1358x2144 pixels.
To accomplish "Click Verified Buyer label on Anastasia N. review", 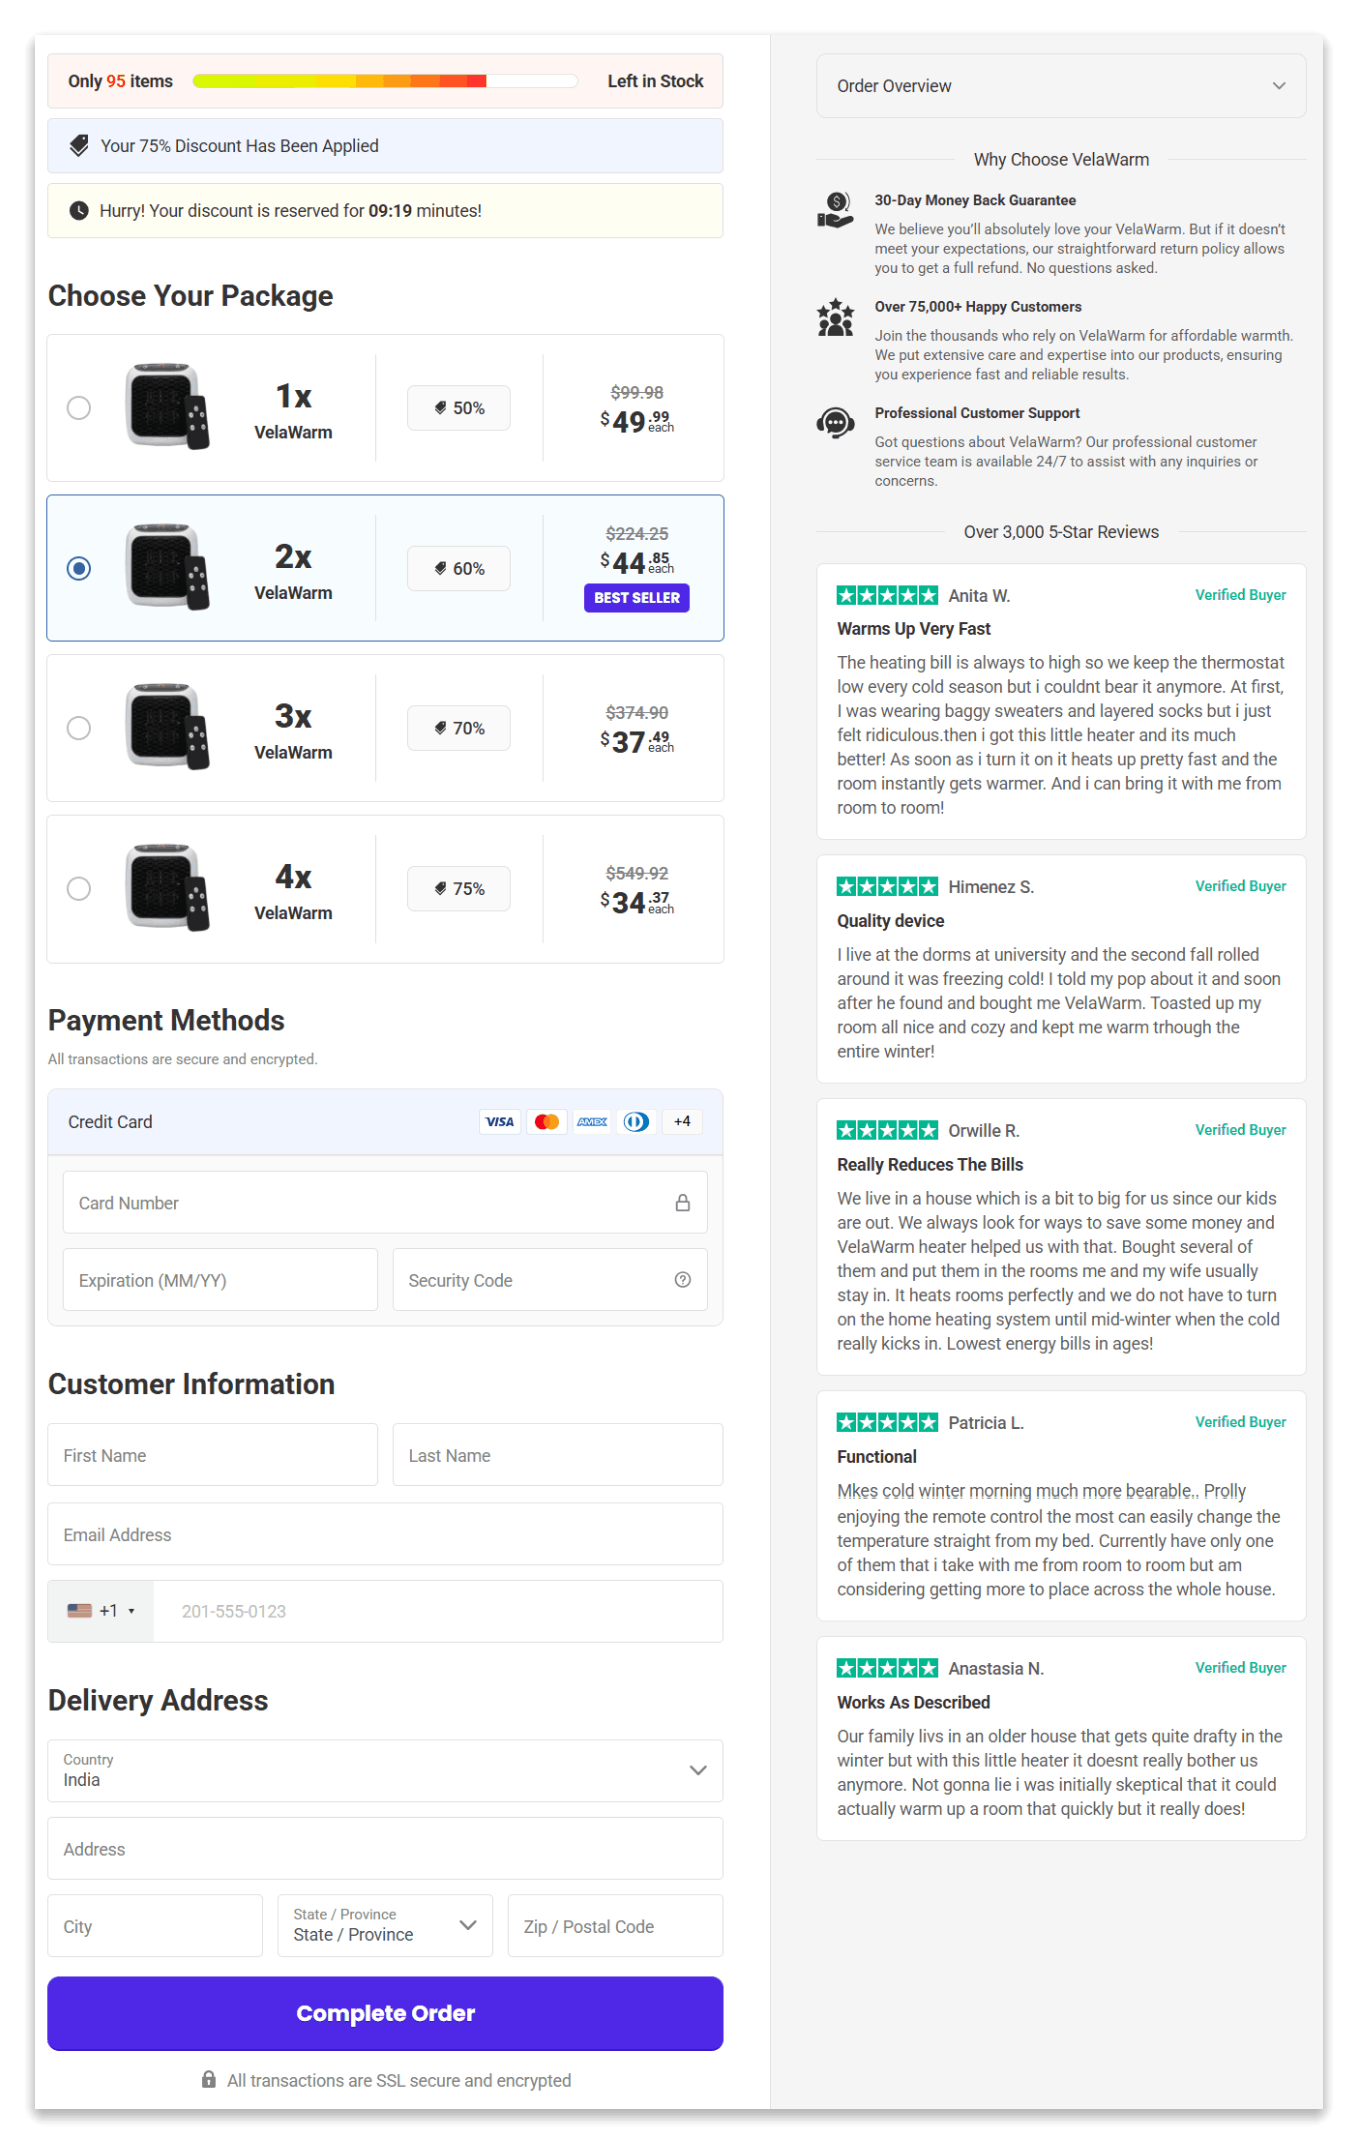I will (1240, 1668).
